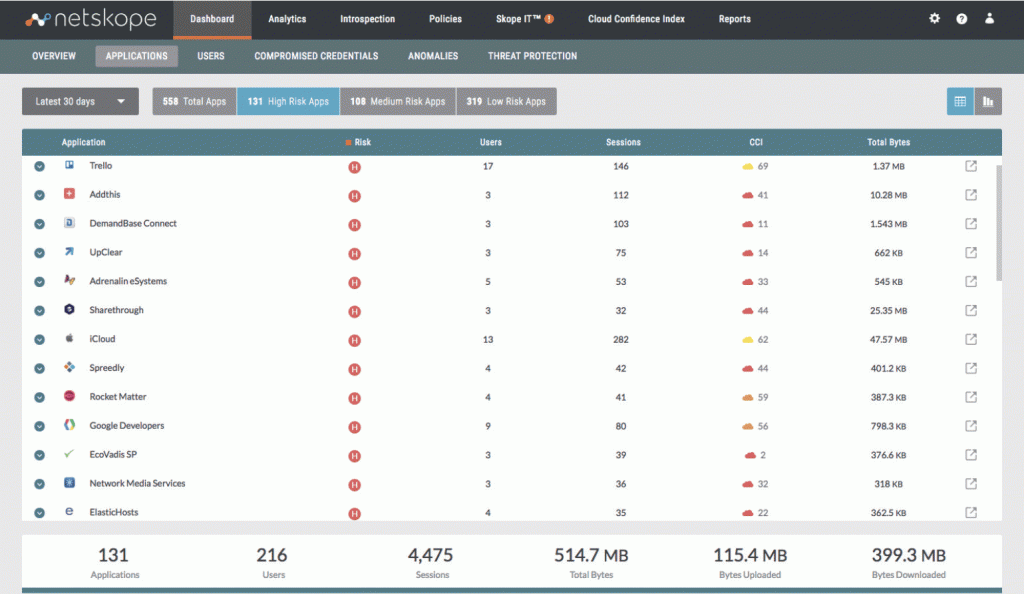Image resolution: width=1024 pixels, height=594 pixels.
Task: Open Trello details via external link icon
Action: [x=971, y=166]
